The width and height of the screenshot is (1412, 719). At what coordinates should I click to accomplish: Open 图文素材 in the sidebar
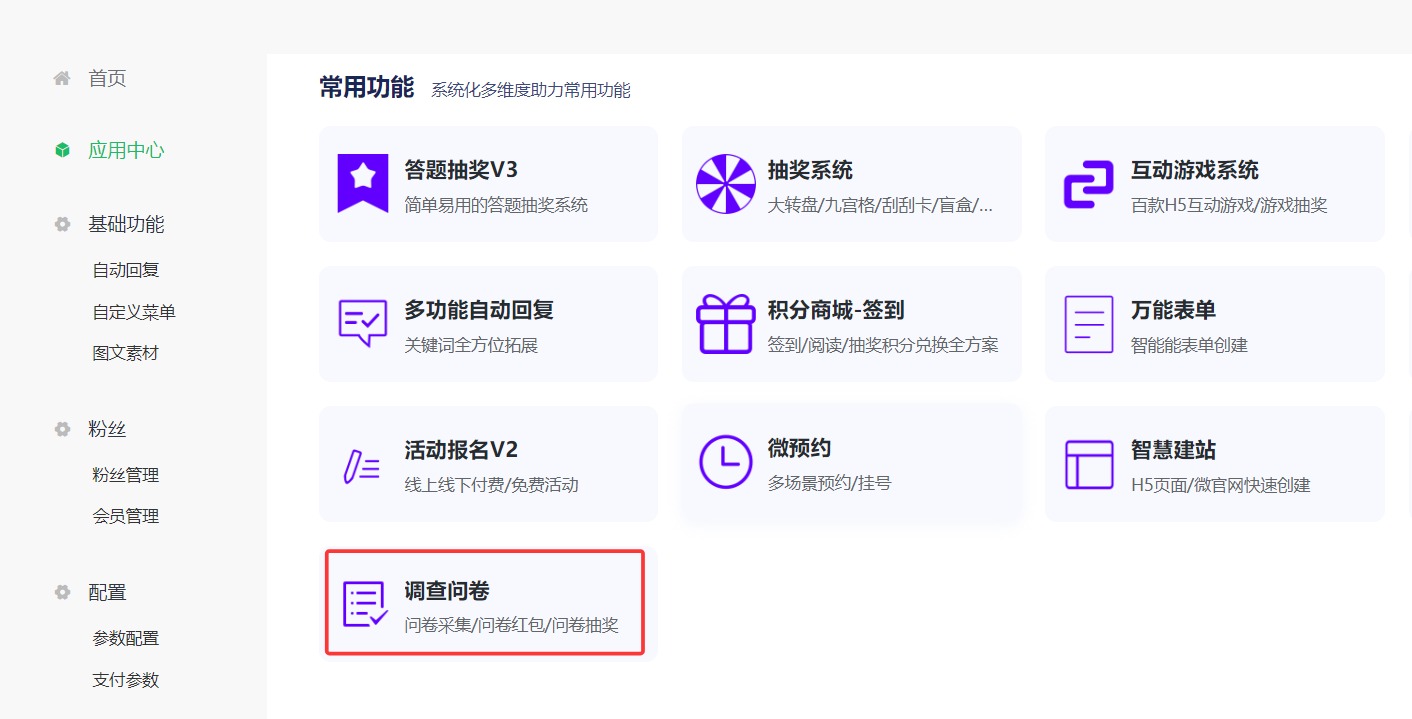click(x=126, y=353)
